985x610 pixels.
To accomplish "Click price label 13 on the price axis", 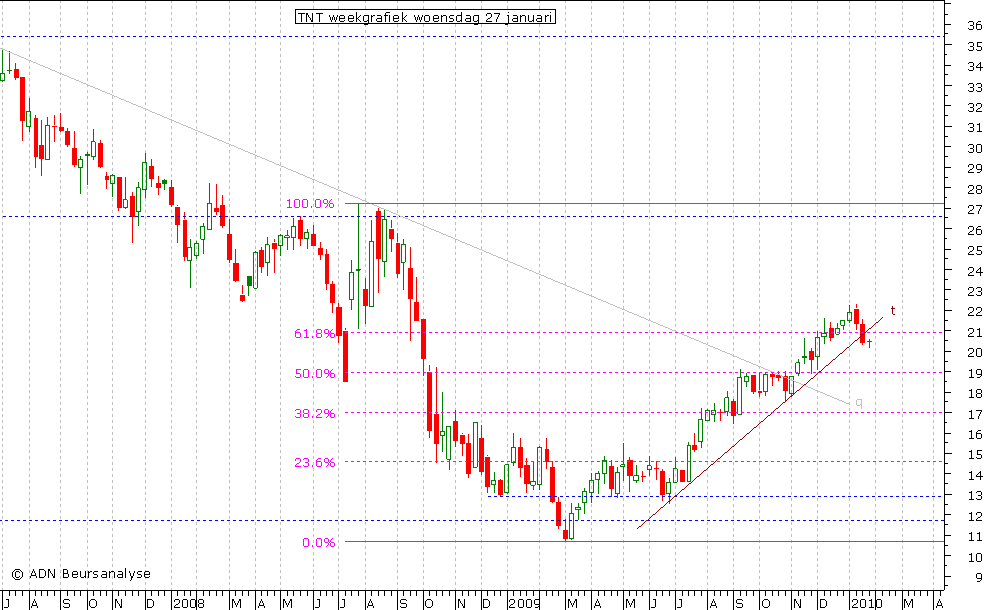I will [975, 497].
